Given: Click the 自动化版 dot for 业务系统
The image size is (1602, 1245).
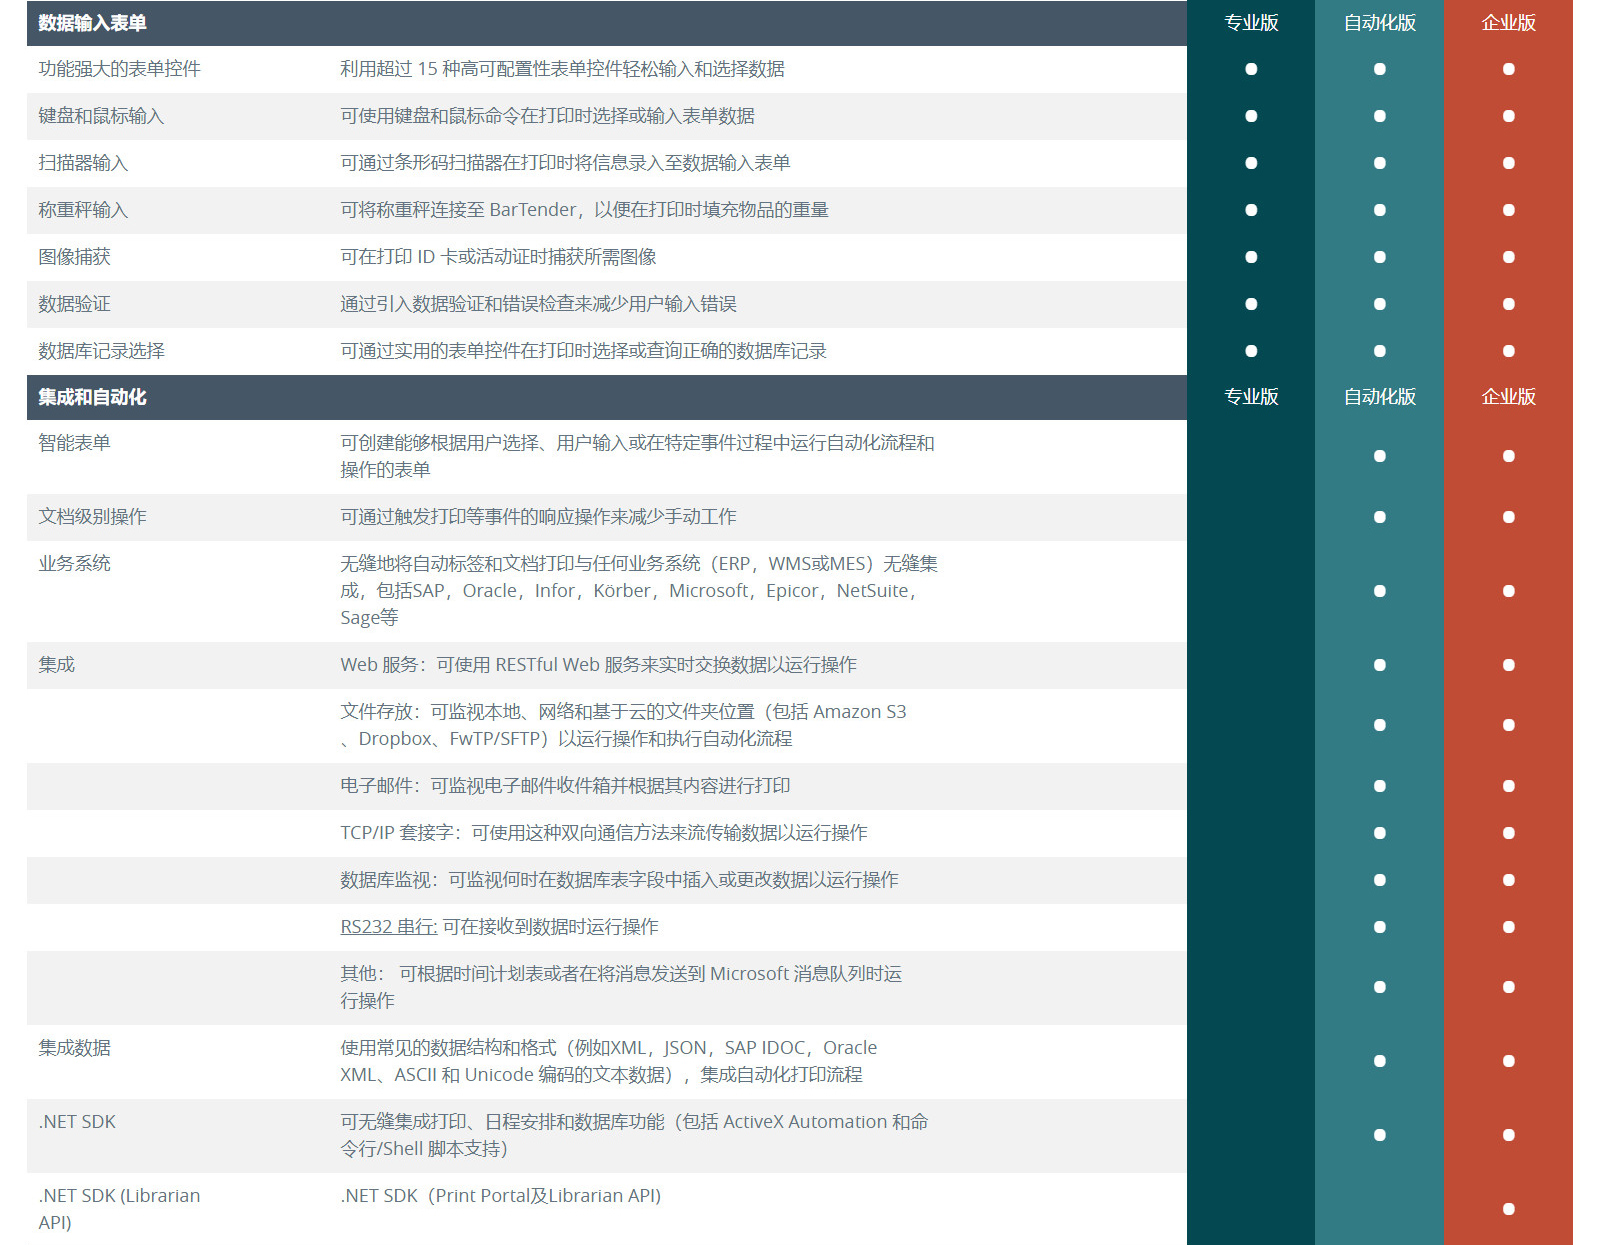Looking at the screenshot, I should (1380, 591).
